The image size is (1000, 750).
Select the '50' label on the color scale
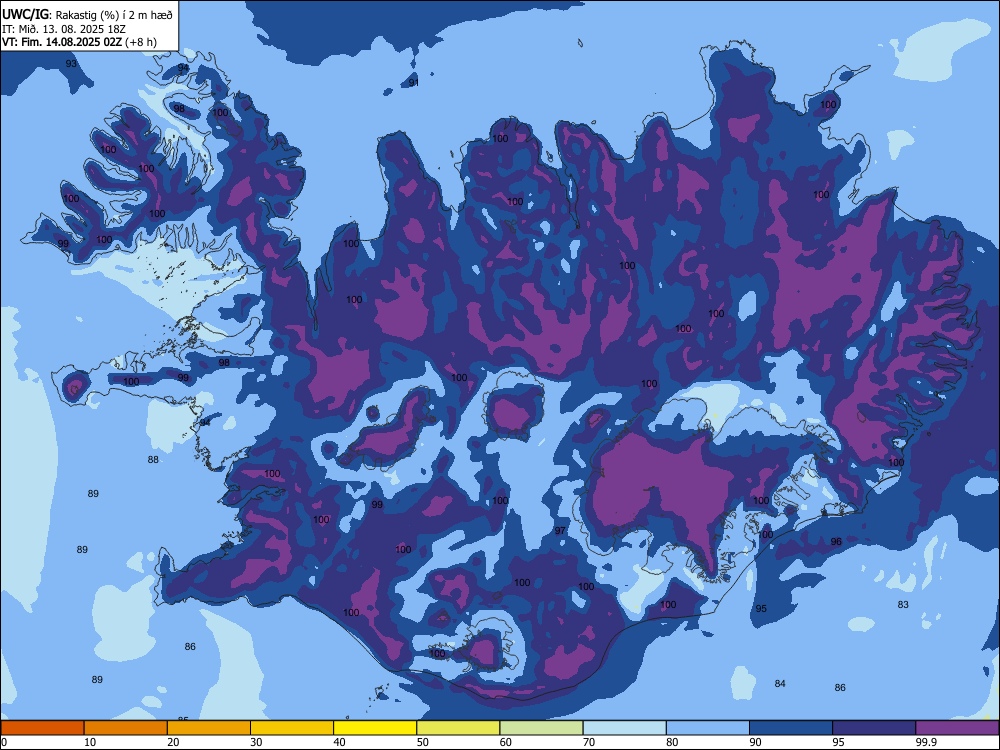coord(422,742)
